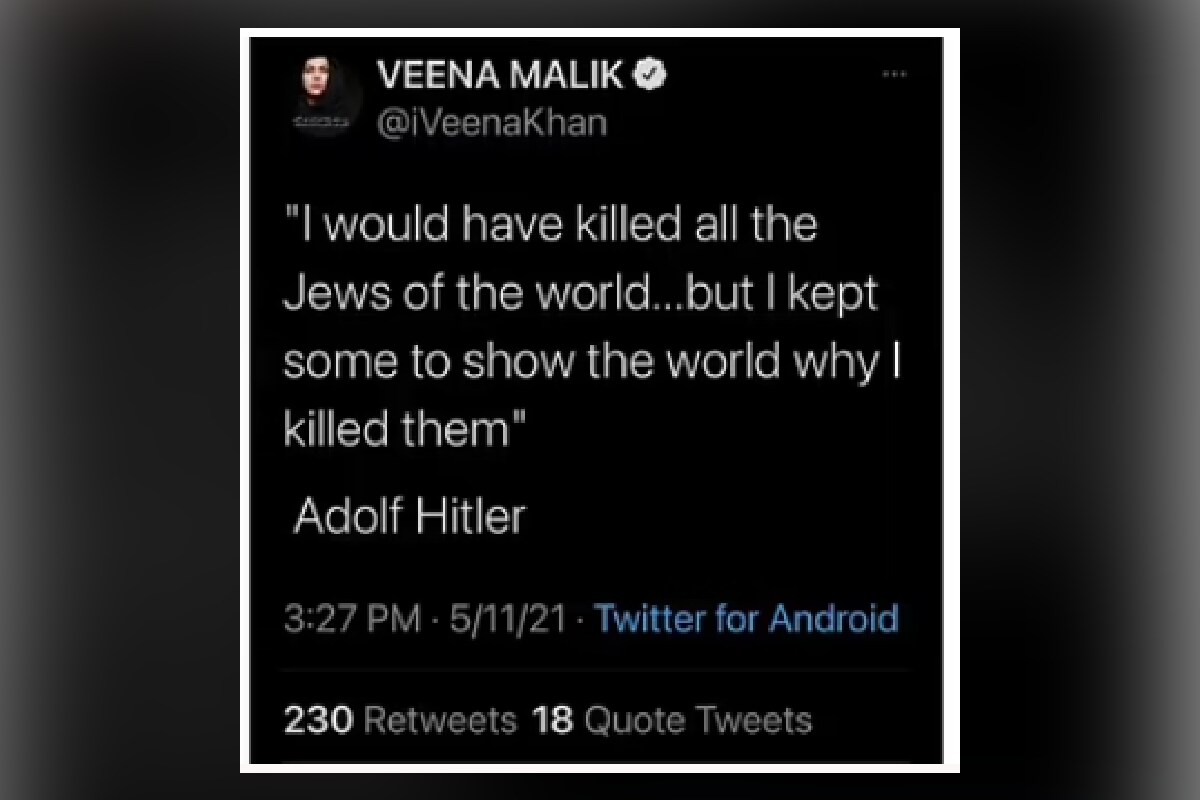Click the divider line above tweet stats

[x=596, y=670]
